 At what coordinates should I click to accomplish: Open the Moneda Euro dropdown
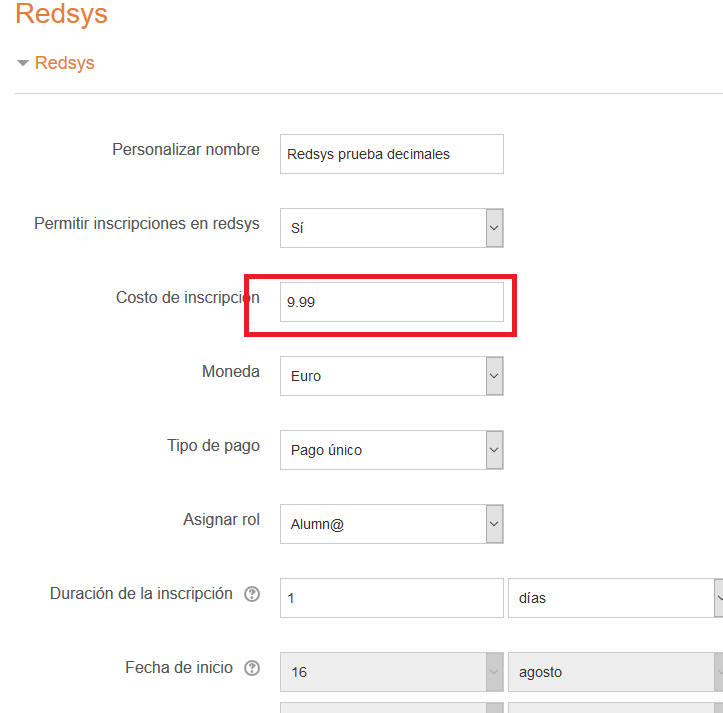point(391,376)
